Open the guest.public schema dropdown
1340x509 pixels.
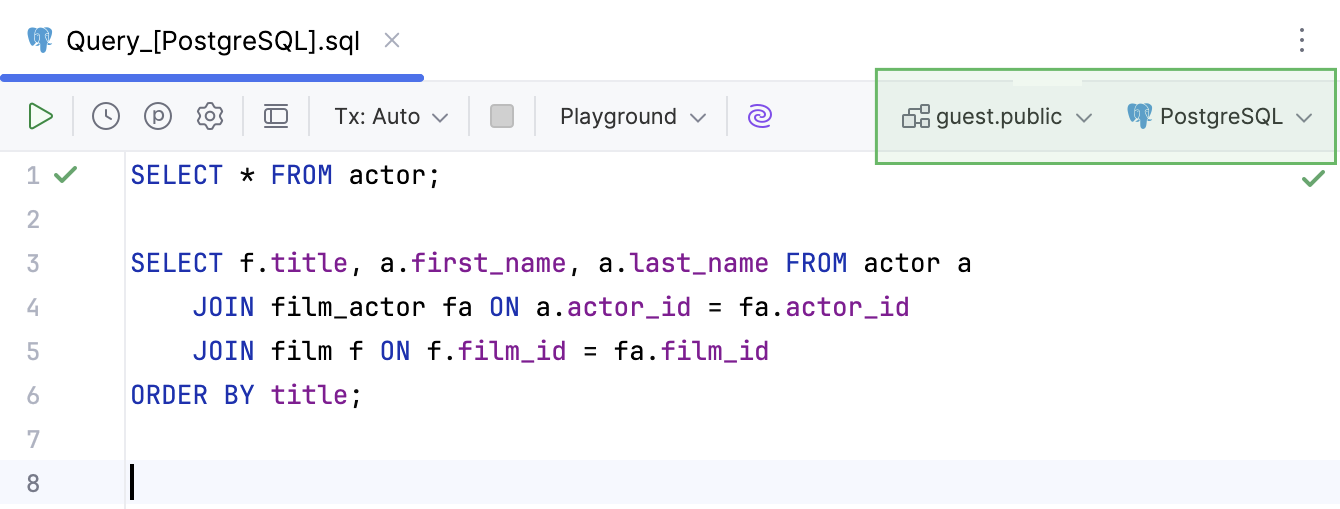(997, 117)
